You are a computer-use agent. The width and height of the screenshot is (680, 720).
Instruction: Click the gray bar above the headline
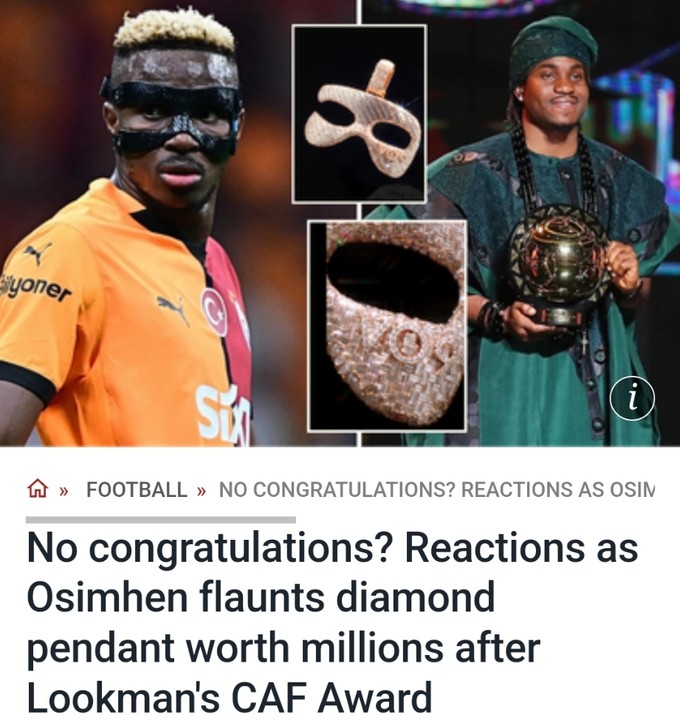pos(161,520)
